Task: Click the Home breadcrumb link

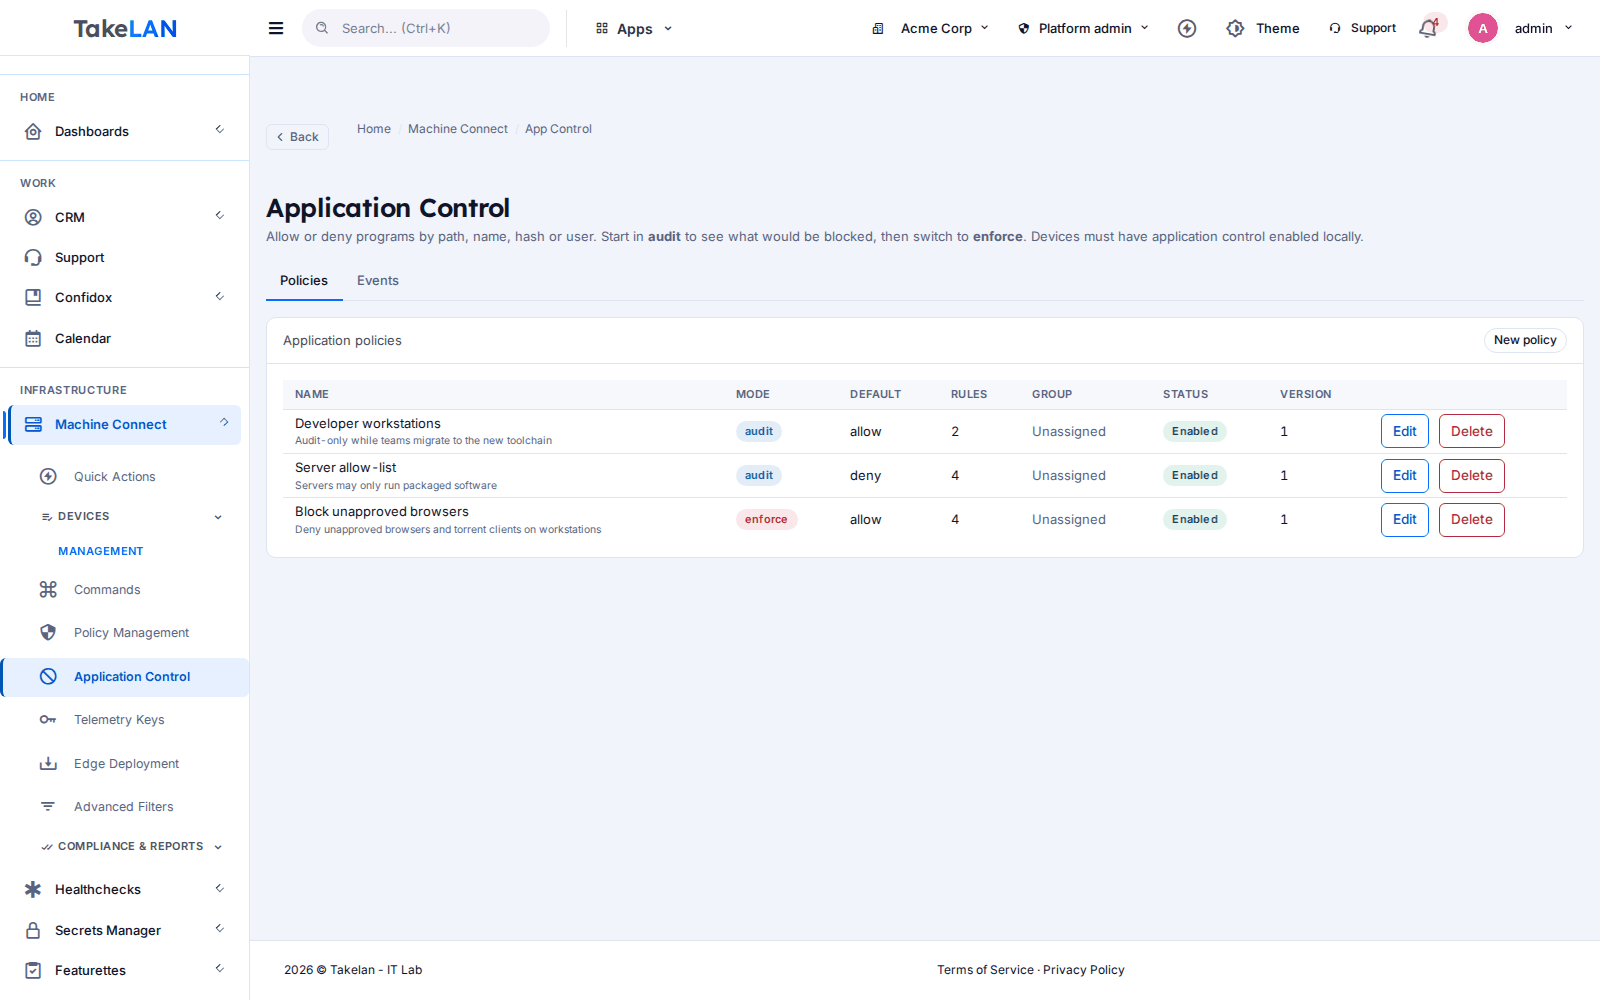Action: pos(374,129)
